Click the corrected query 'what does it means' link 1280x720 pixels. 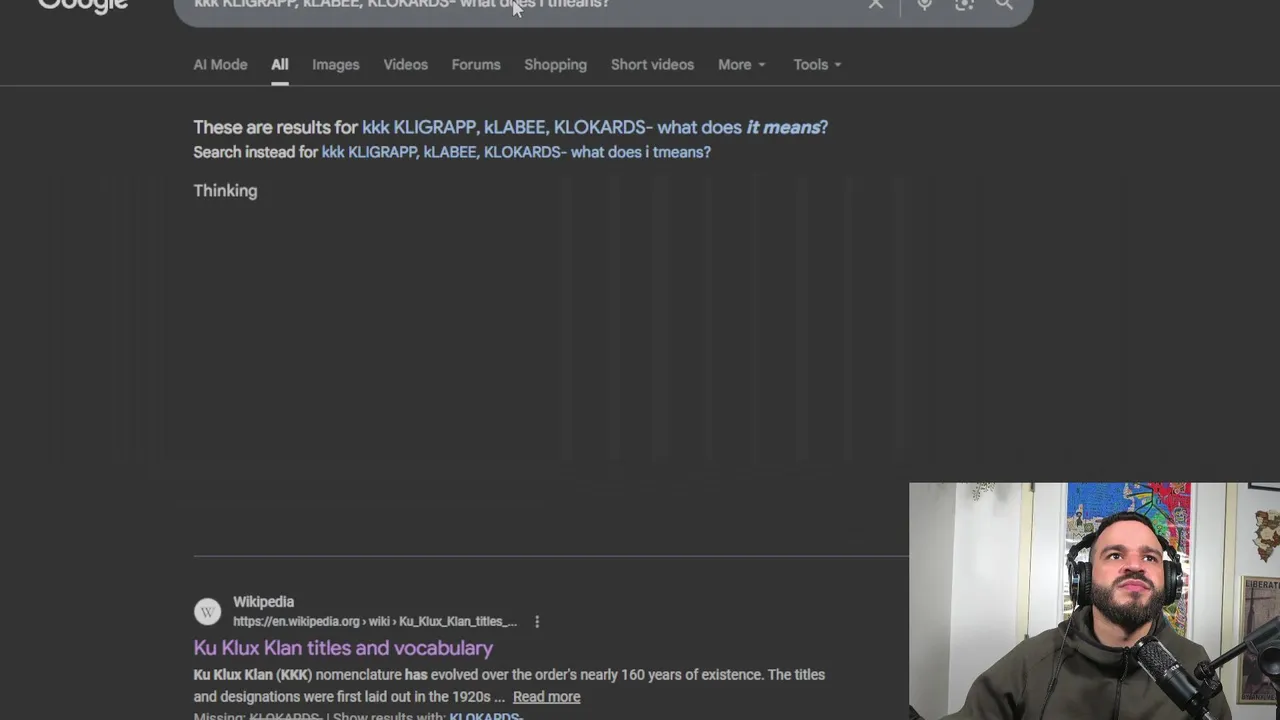coord(595,127)
